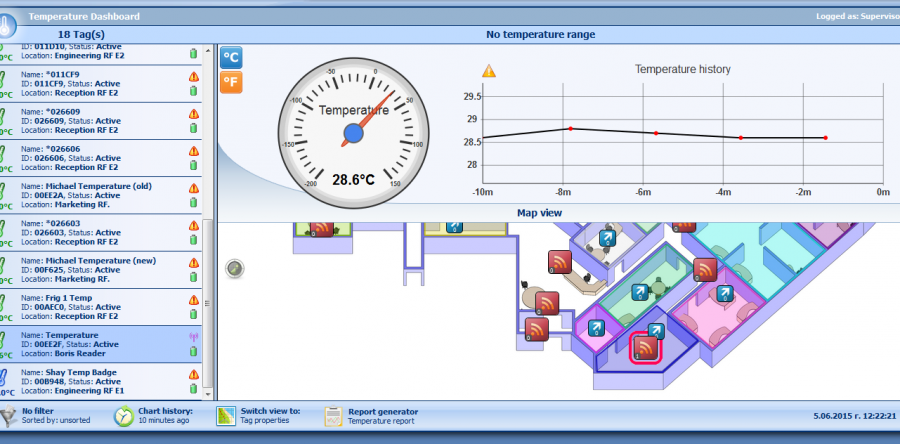This screenshot has width=900, height=444.
Task: Select the *026609 tag entry
Action: [102, 121]
